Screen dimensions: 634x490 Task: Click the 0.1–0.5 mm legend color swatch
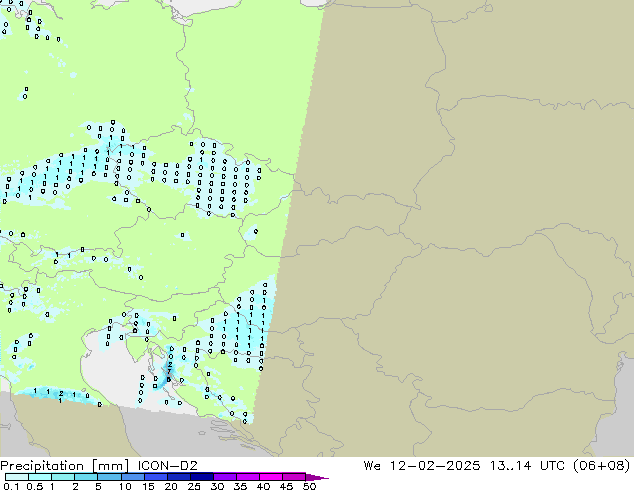pyautogui.click(x=17, y=477)
